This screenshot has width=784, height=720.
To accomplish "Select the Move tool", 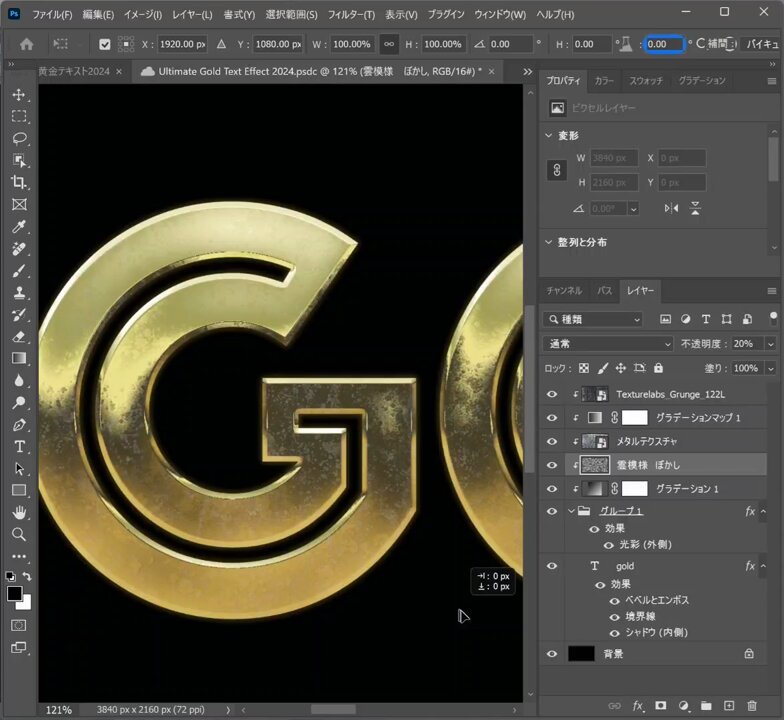I will click(19, 95).
